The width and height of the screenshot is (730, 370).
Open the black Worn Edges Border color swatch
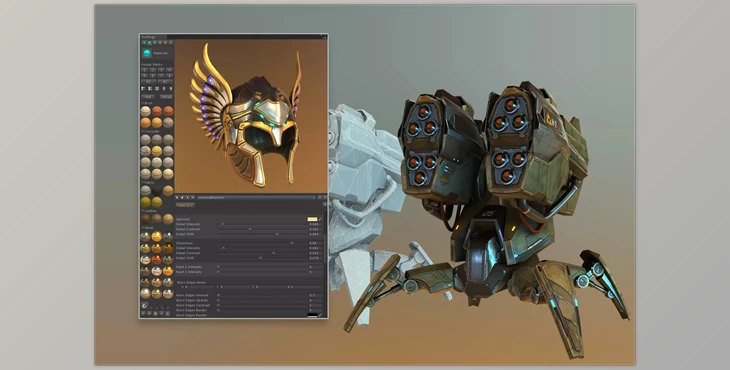tap(312, 315)
